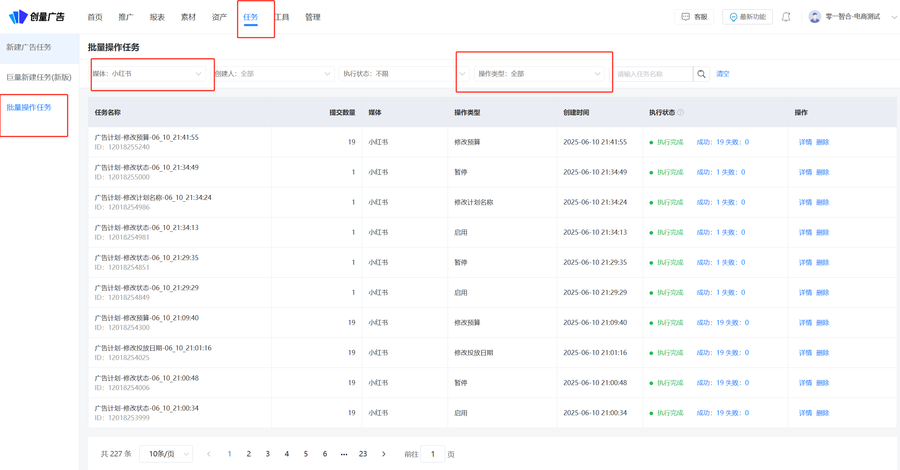900x470 pixels.
Task: Click the search magnifier icon
Action: [x=701, y=74]
